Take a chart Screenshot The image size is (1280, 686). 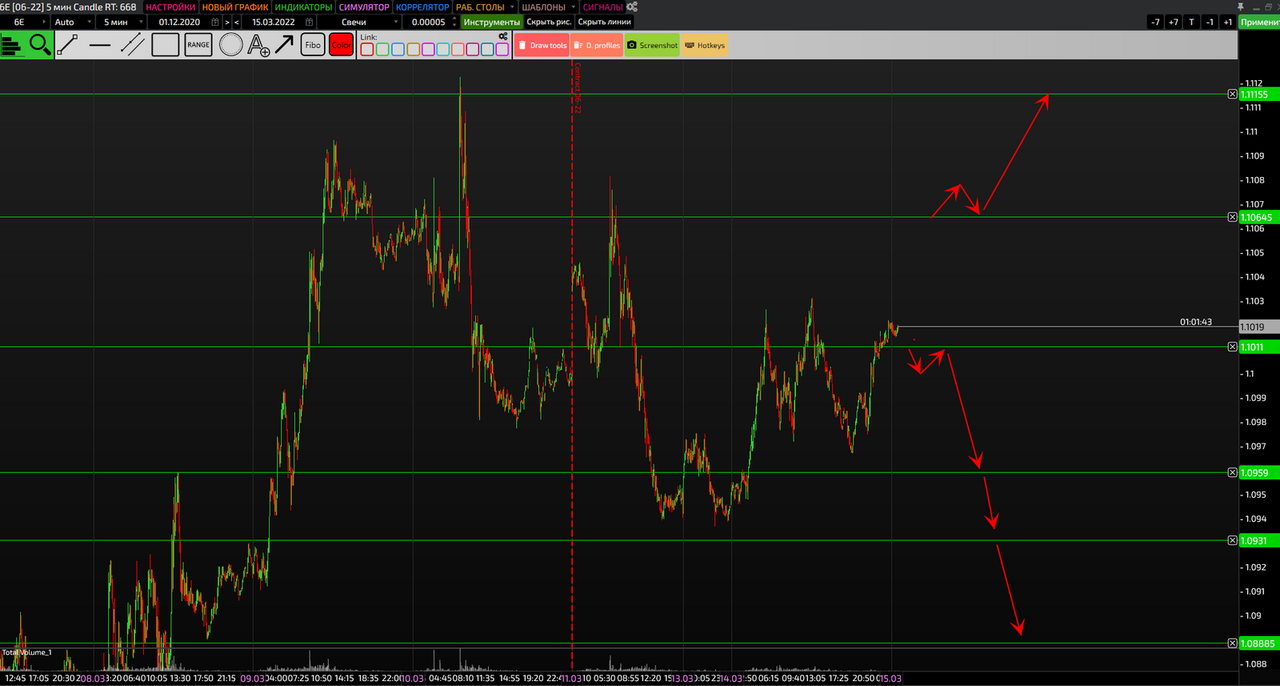[652, 45]
